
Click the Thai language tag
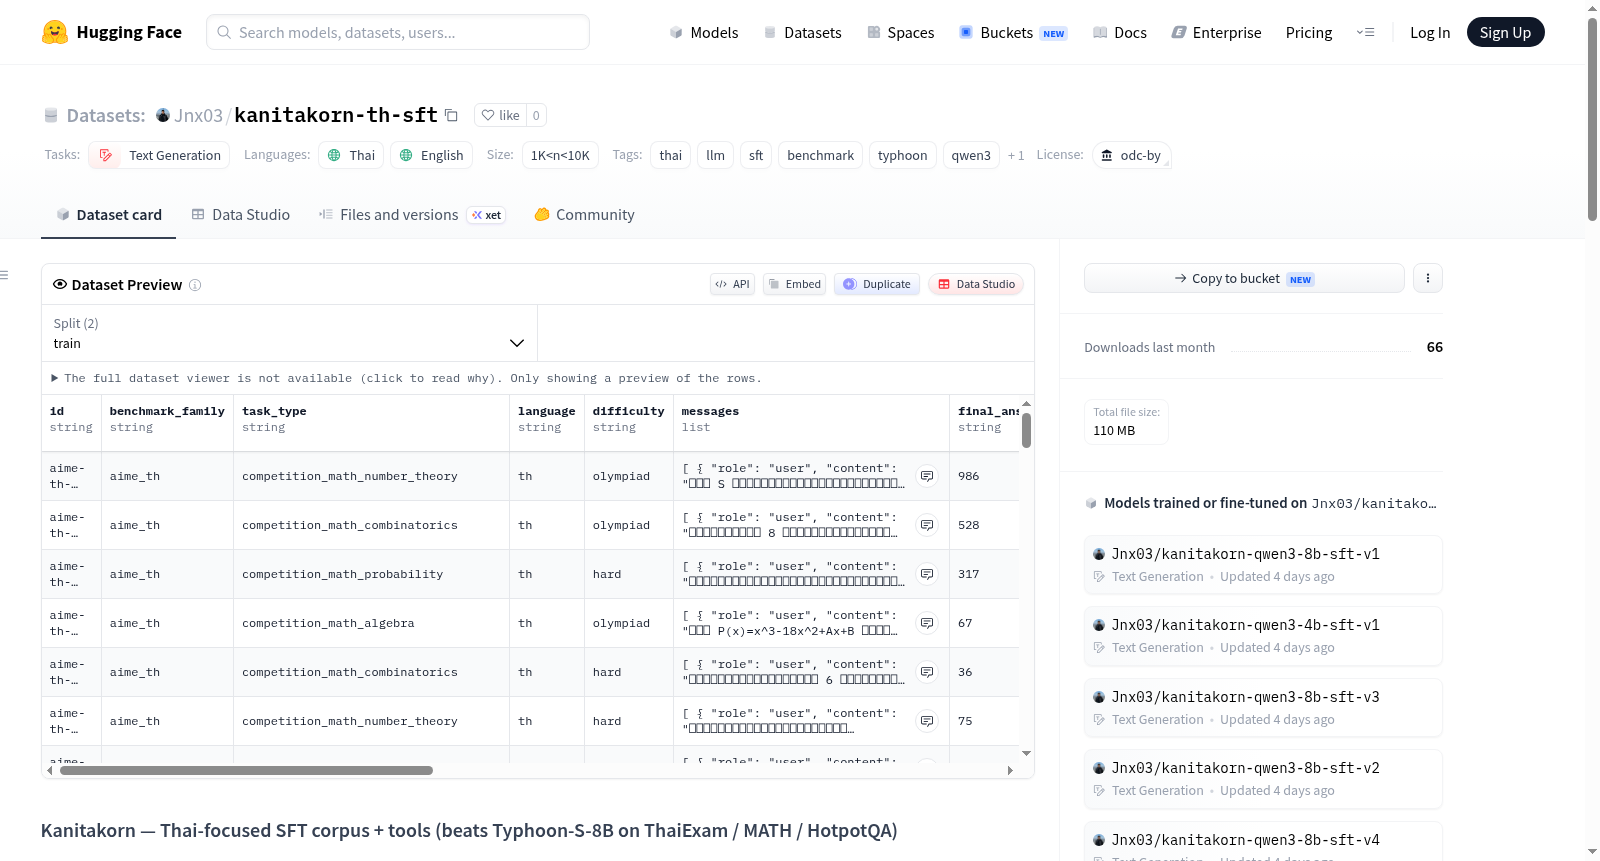point(351,155)
